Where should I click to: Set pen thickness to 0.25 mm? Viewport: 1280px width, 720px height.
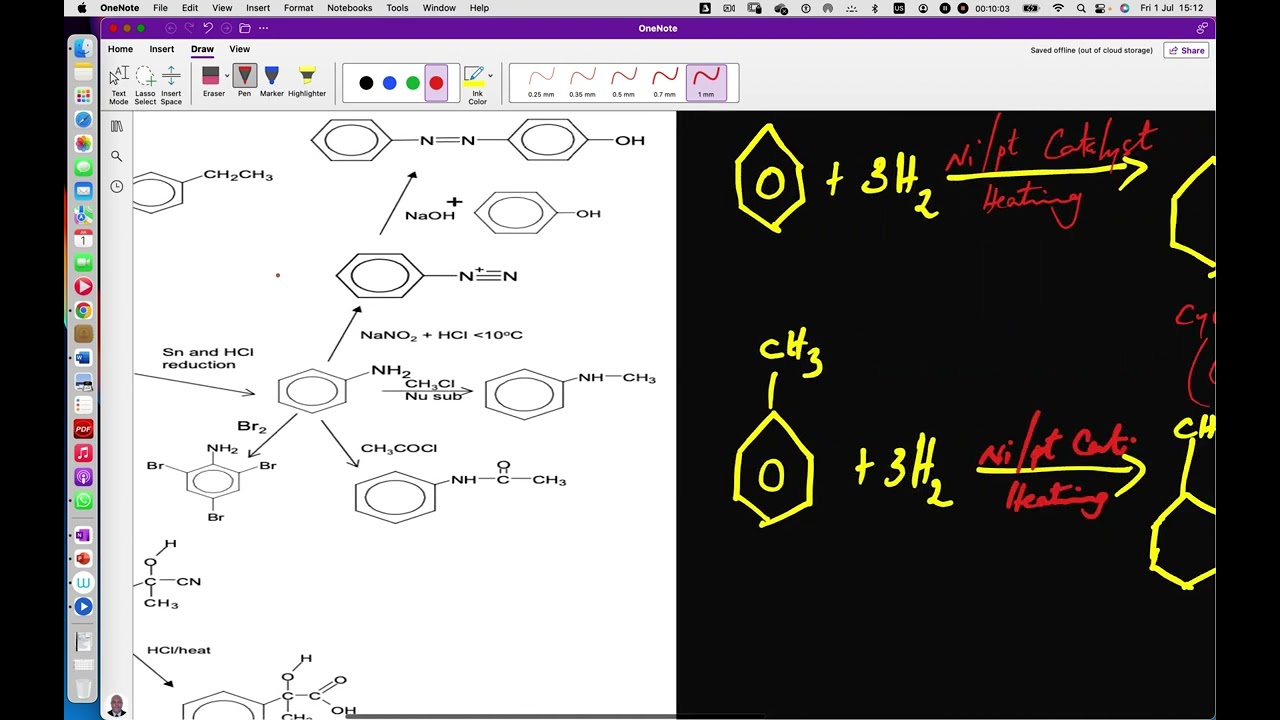pos(541,82)
